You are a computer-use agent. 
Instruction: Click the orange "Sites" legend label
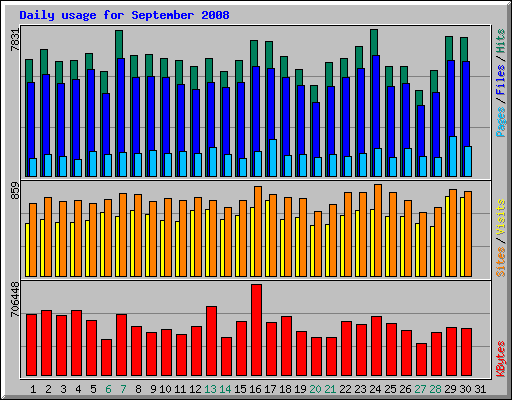click(x=501, y=262)
